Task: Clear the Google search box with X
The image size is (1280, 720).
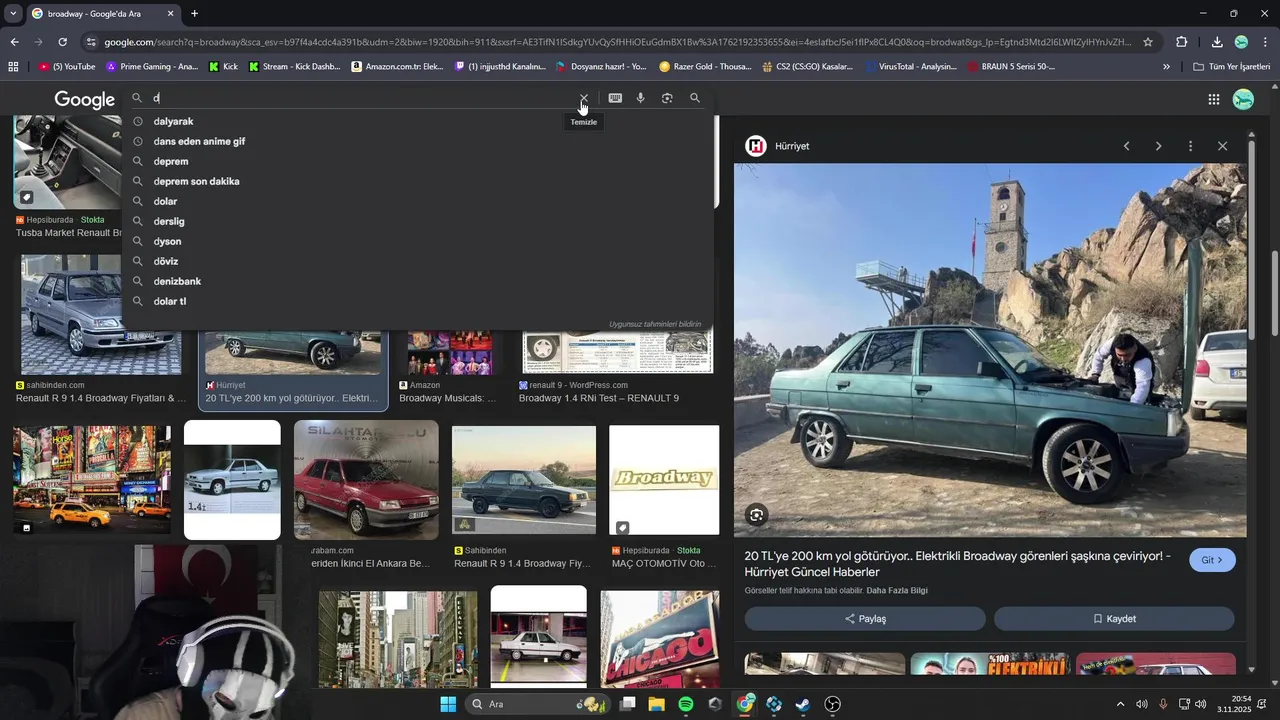Action: [584, 98]
